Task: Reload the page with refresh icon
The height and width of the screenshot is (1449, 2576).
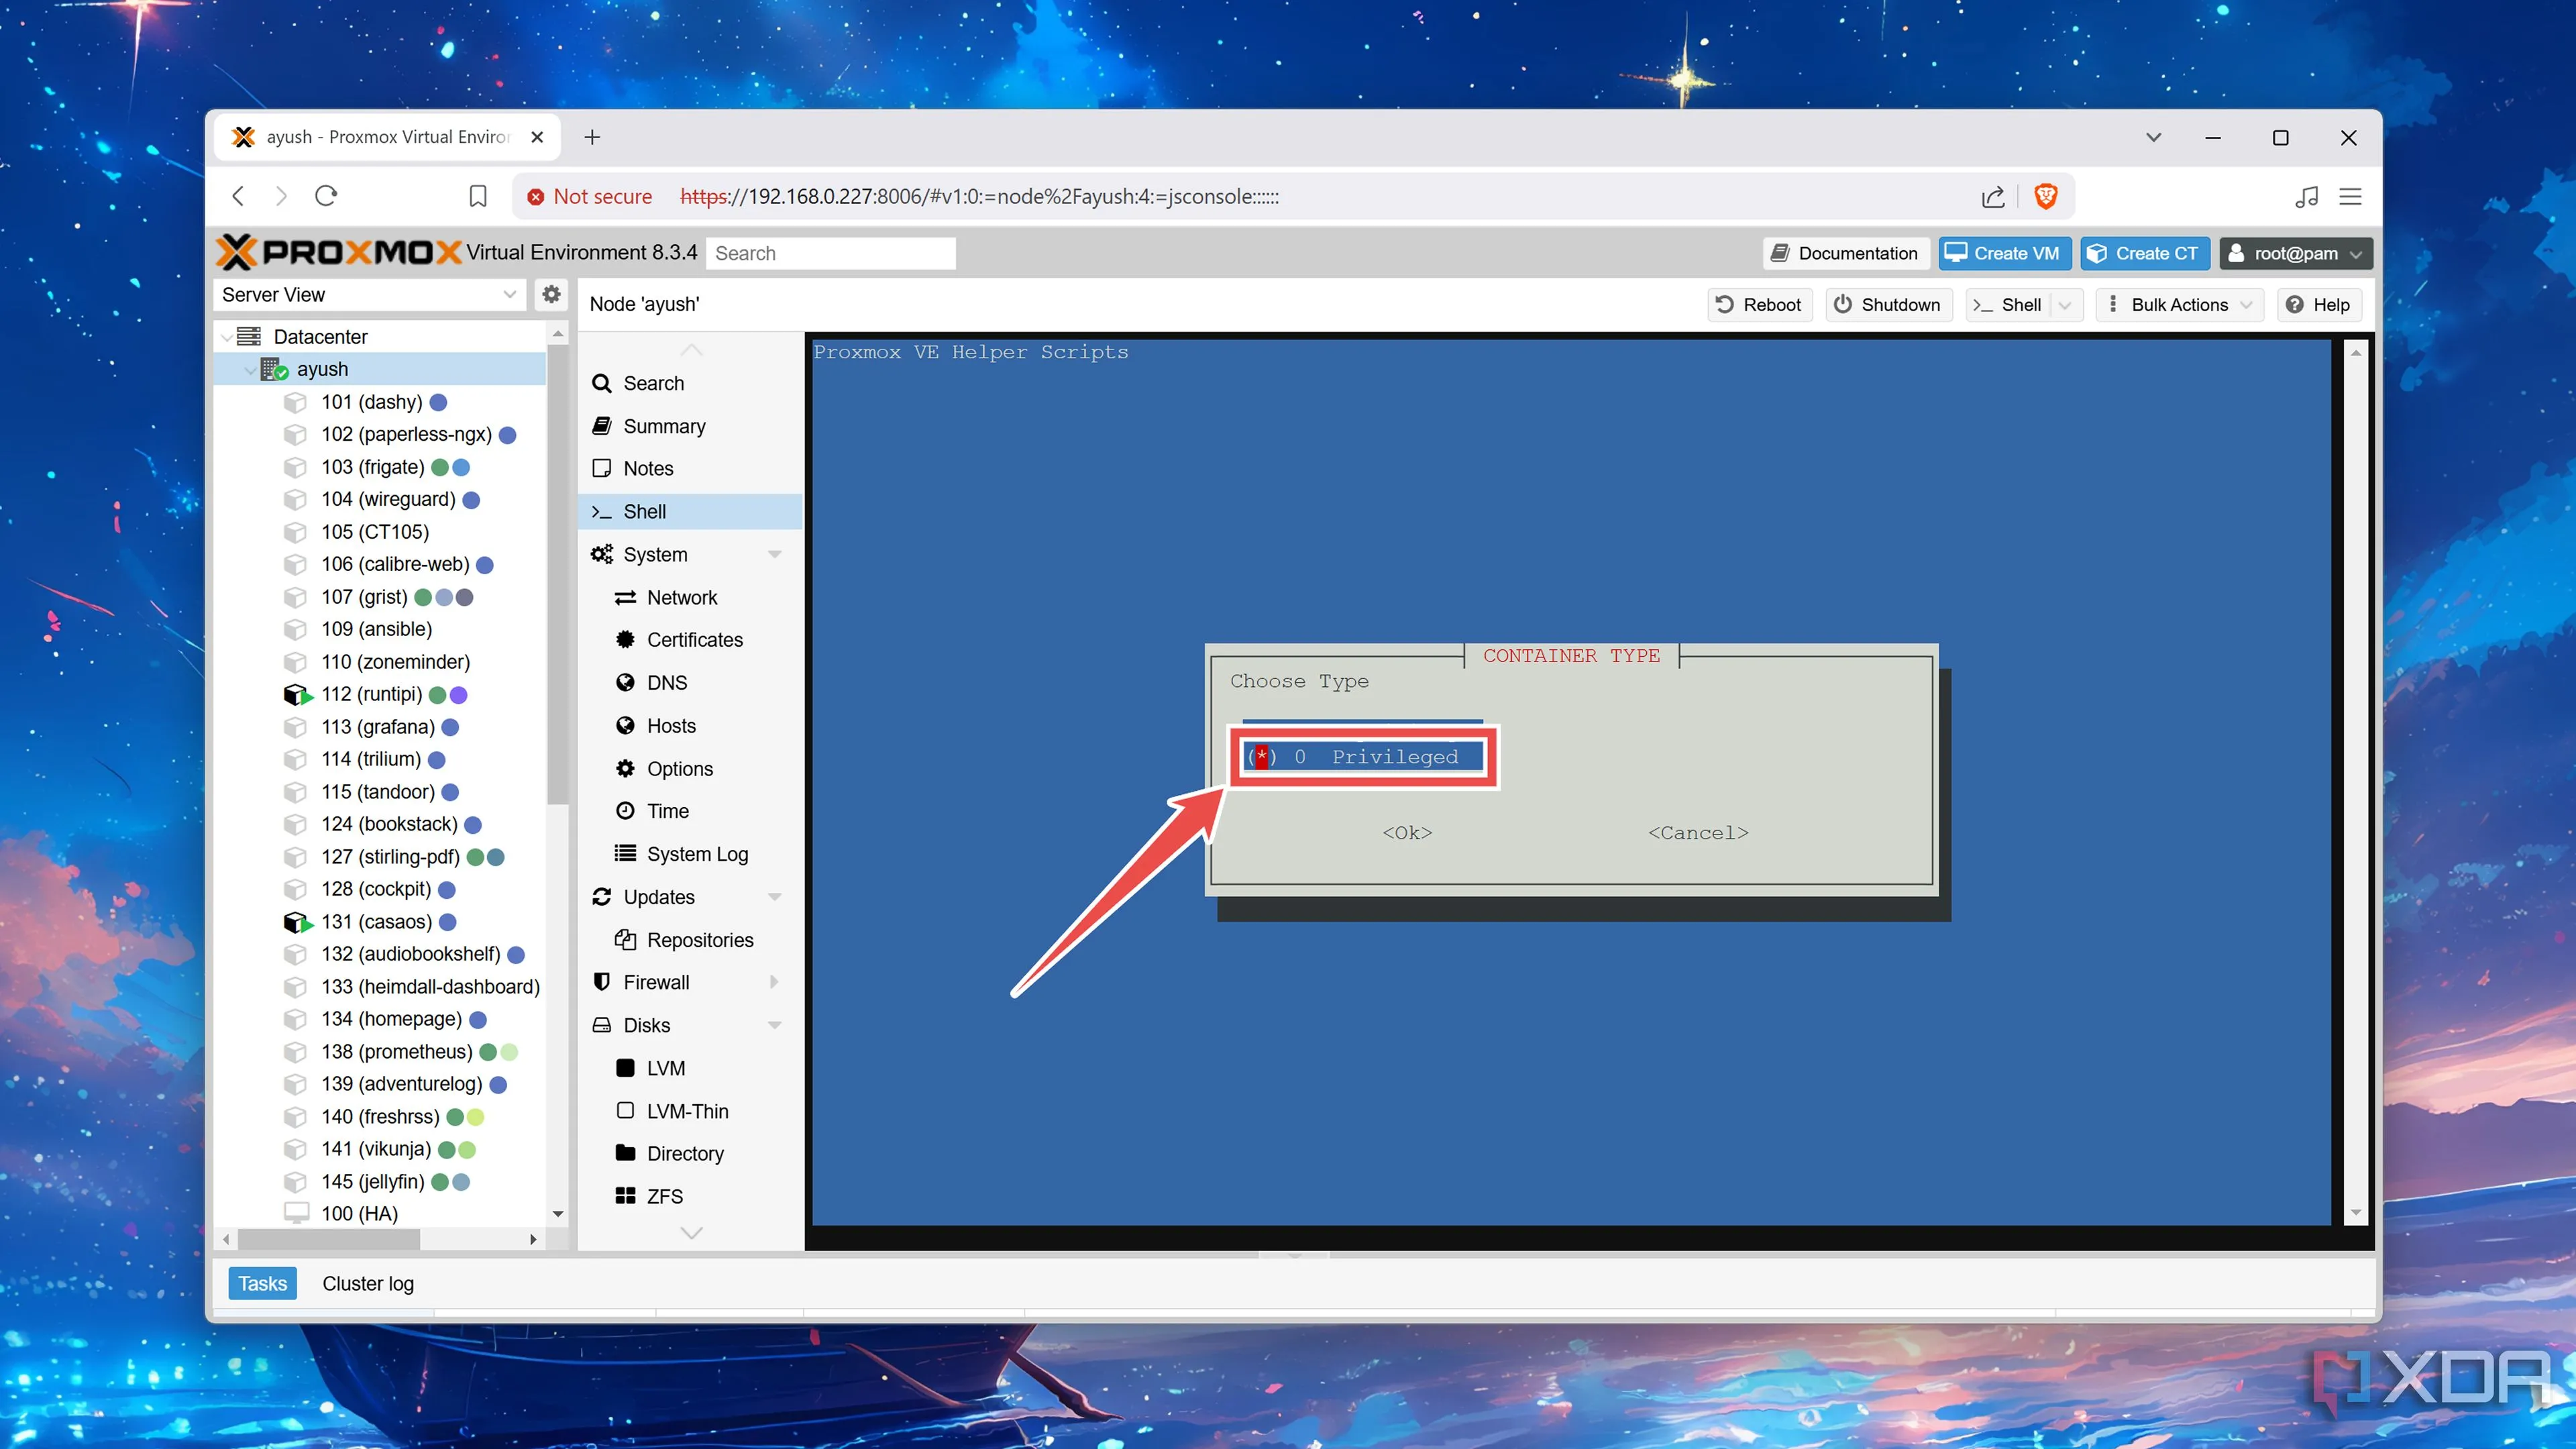Action: (326, 196)
